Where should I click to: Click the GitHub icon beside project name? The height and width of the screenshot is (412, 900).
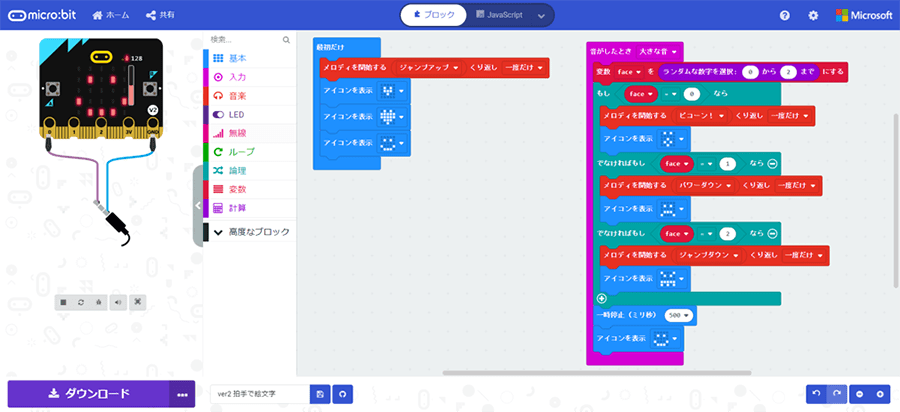point(343,394)
